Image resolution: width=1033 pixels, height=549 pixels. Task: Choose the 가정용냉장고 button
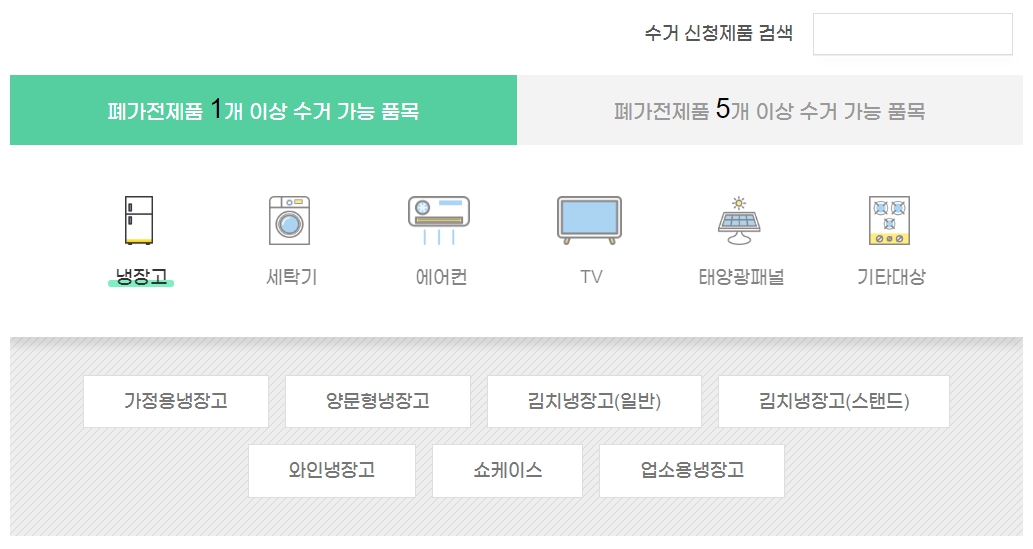point(176,401)
